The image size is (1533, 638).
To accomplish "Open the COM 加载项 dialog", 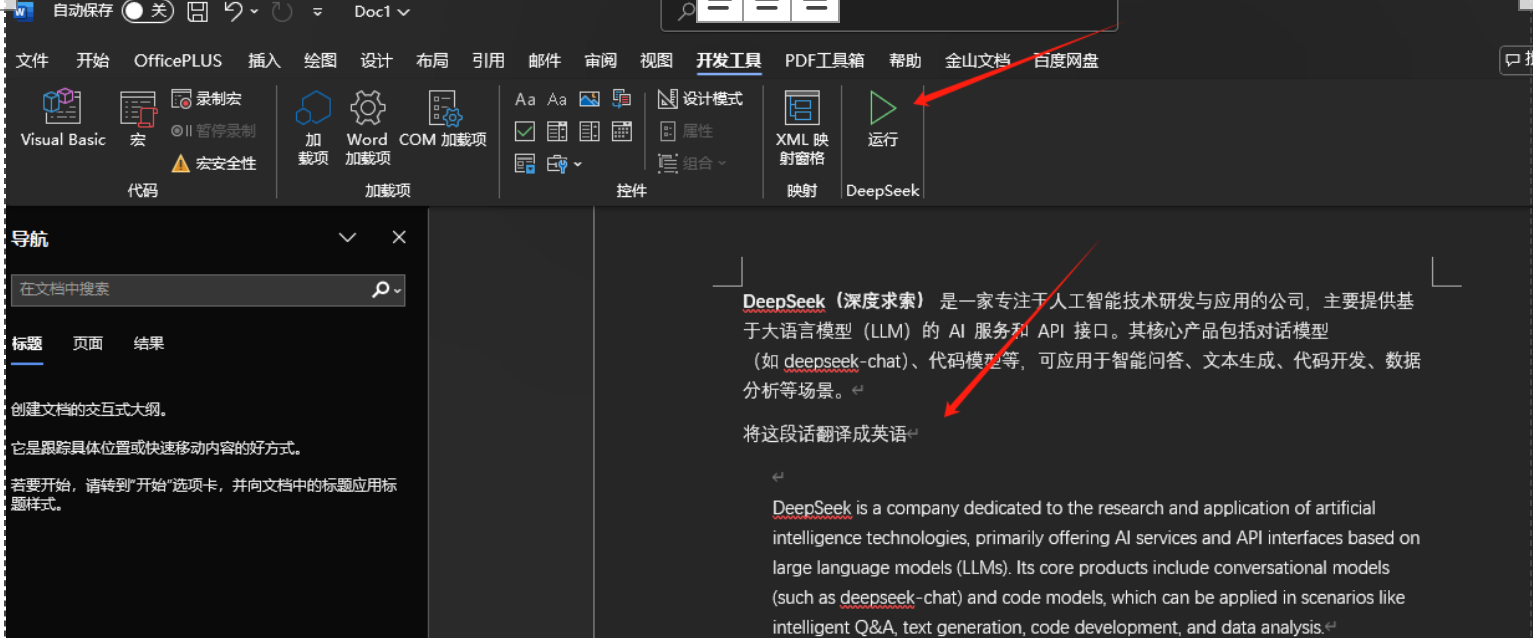I will coord(442,118).
